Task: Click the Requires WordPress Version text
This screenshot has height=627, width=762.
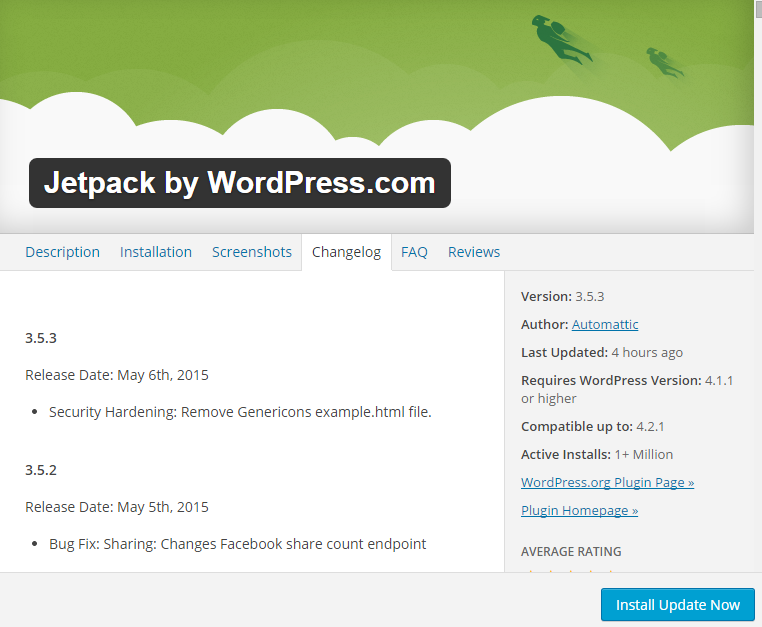Action: click(x=627, y=389)
